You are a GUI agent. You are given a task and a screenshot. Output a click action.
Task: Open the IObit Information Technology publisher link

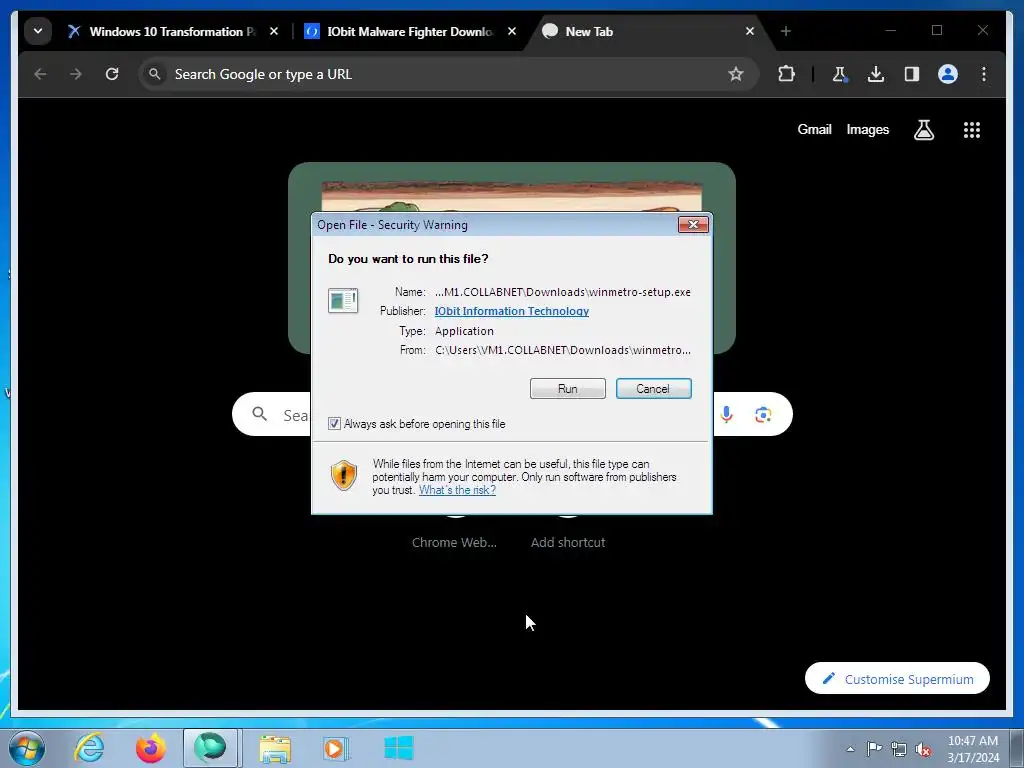[511, 311]
